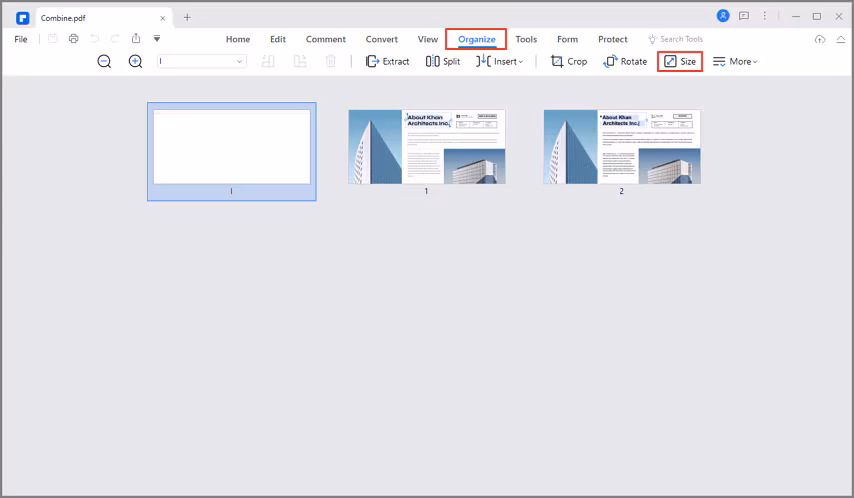The height and width of the screenshot is (498, 854).
Task: Select the Extract pages tool
Action: tap(387, 62)
